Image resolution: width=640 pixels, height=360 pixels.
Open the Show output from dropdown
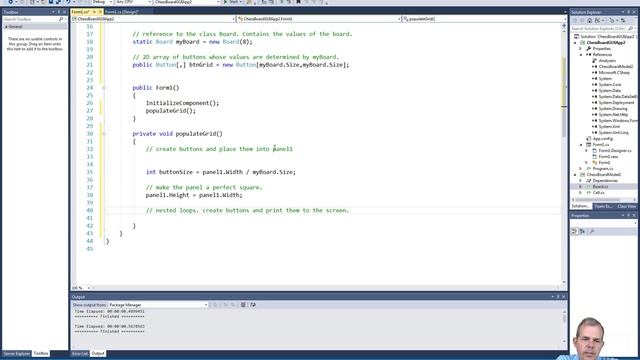tap(158, 305)
